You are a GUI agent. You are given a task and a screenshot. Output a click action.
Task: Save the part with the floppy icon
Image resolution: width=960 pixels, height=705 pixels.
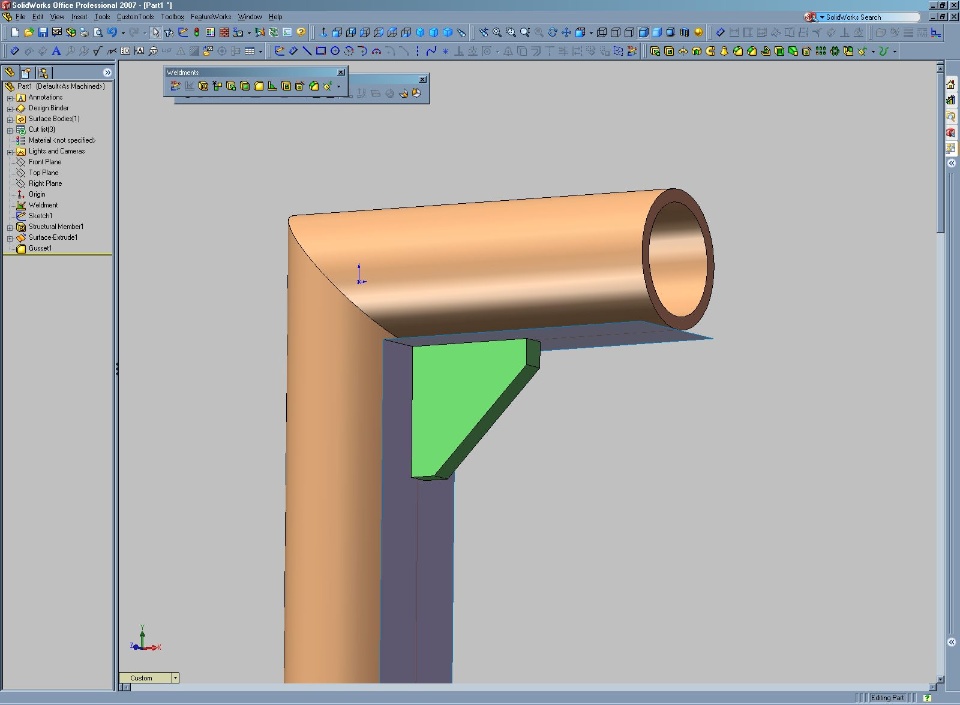pos(43,32)
